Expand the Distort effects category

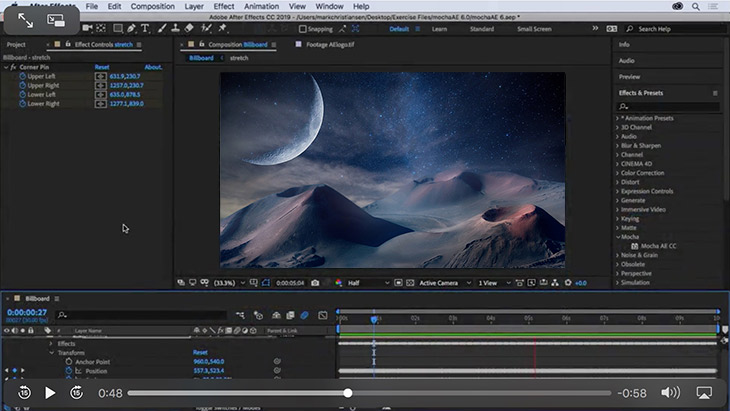[617, 182]
